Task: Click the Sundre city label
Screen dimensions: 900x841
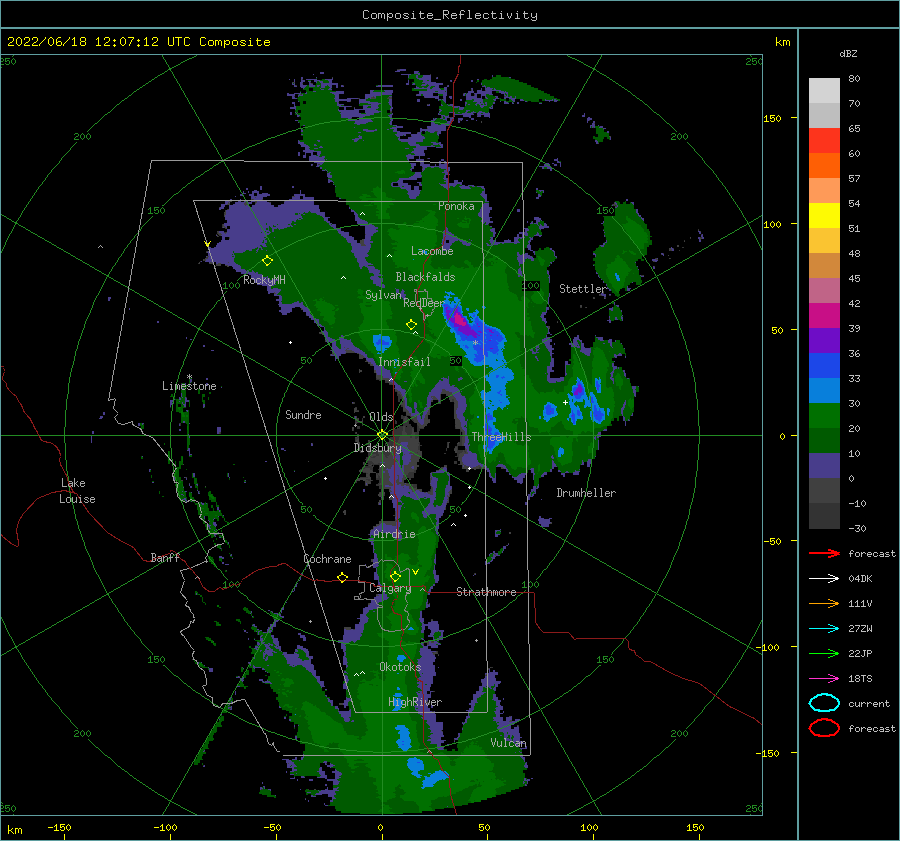Action: (x=303, y=414)
